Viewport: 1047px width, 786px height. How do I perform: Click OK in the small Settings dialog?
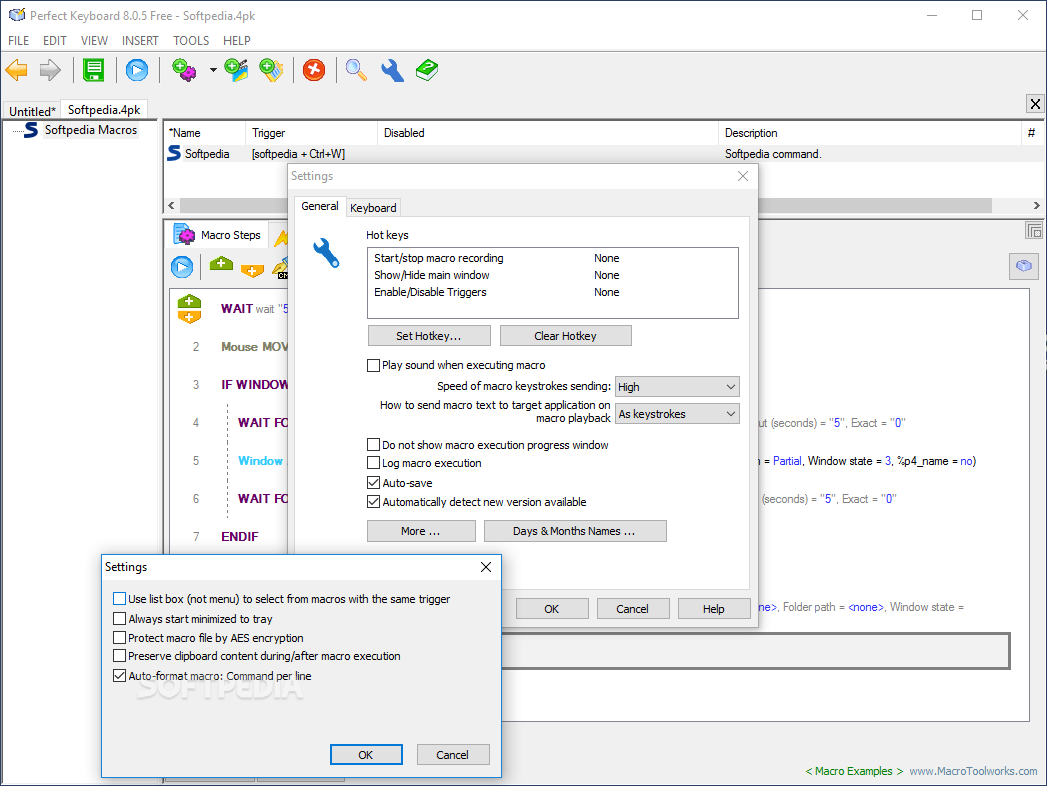(x=366, y=755)
